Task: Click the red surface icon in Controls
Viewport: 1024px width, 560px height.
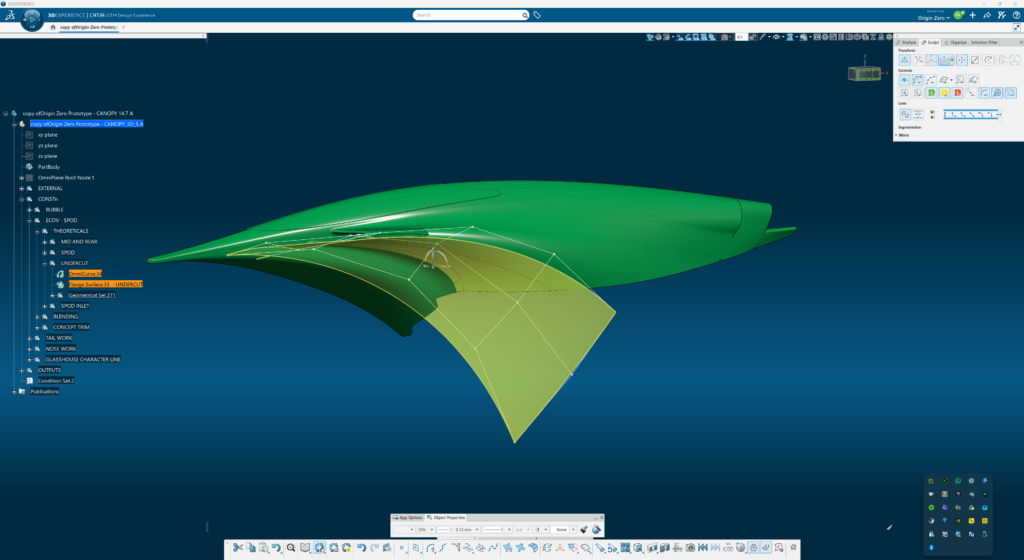Action: [x=957, y=93]
